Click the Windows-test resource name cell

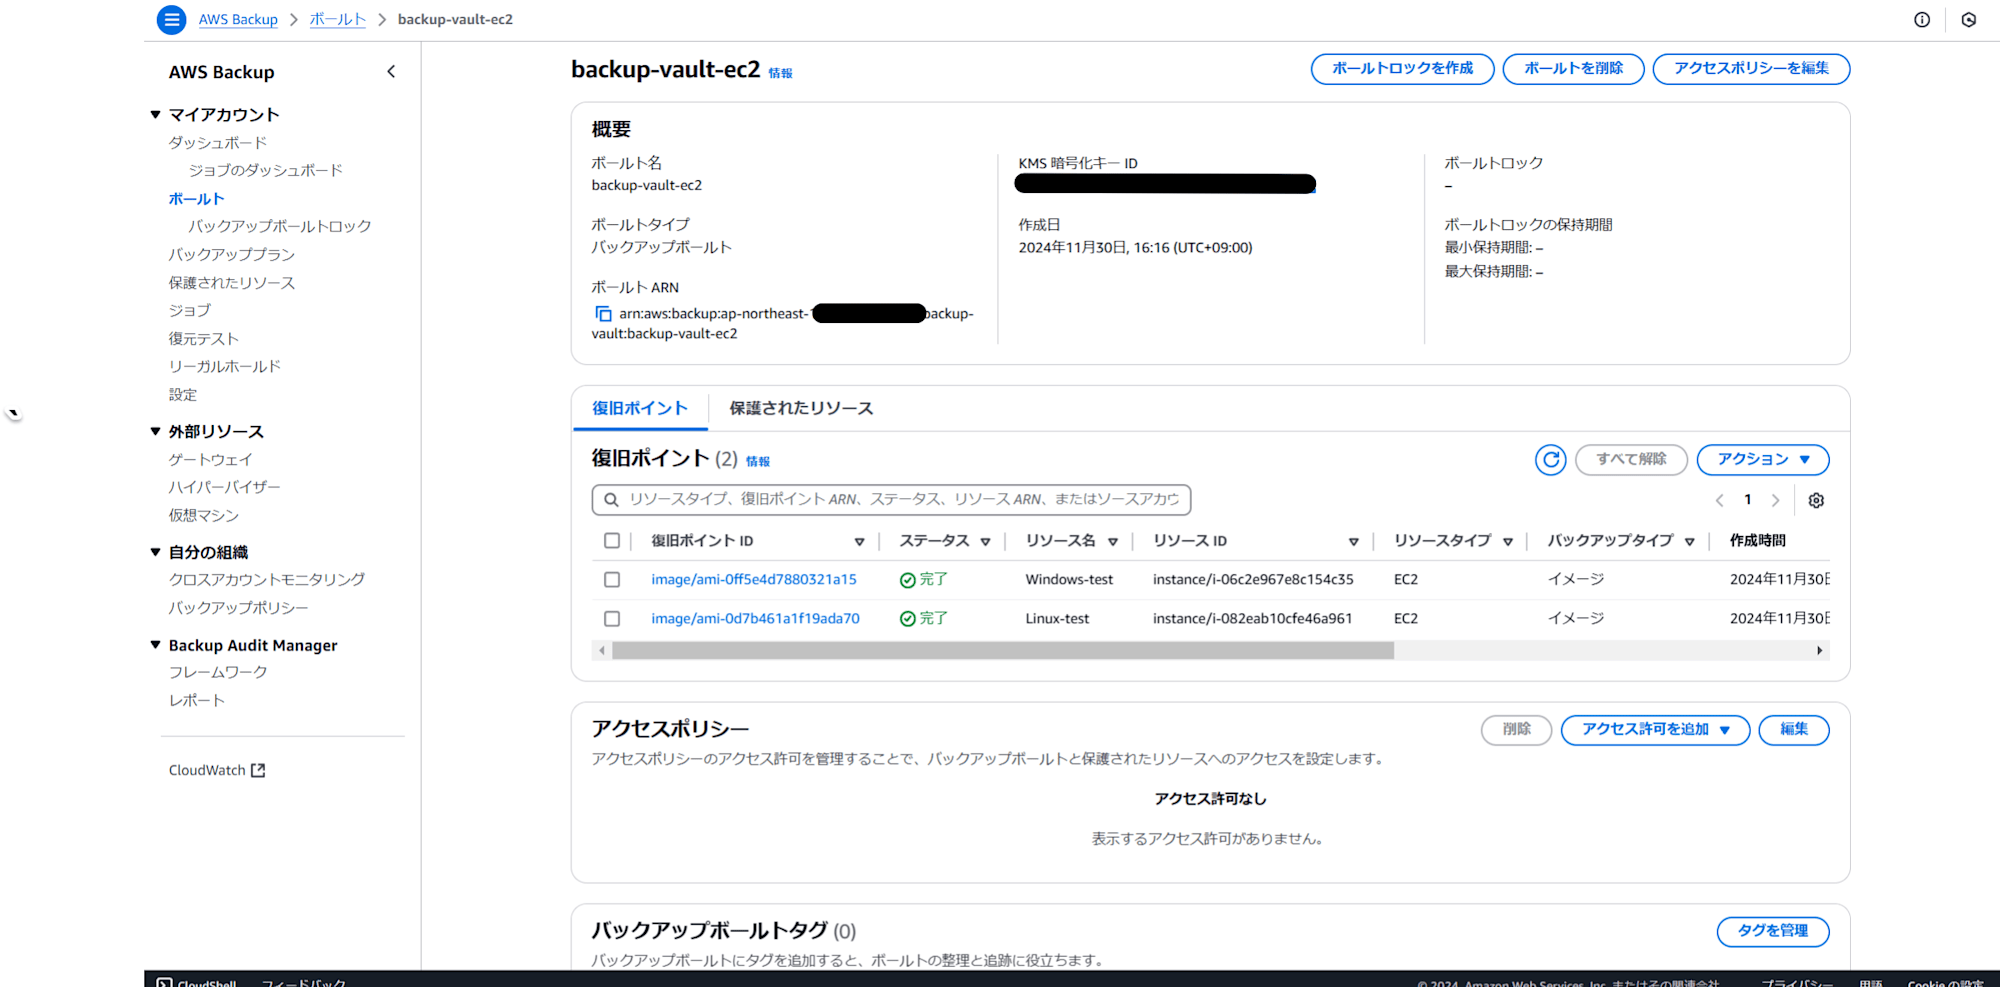pos(1069,579)
